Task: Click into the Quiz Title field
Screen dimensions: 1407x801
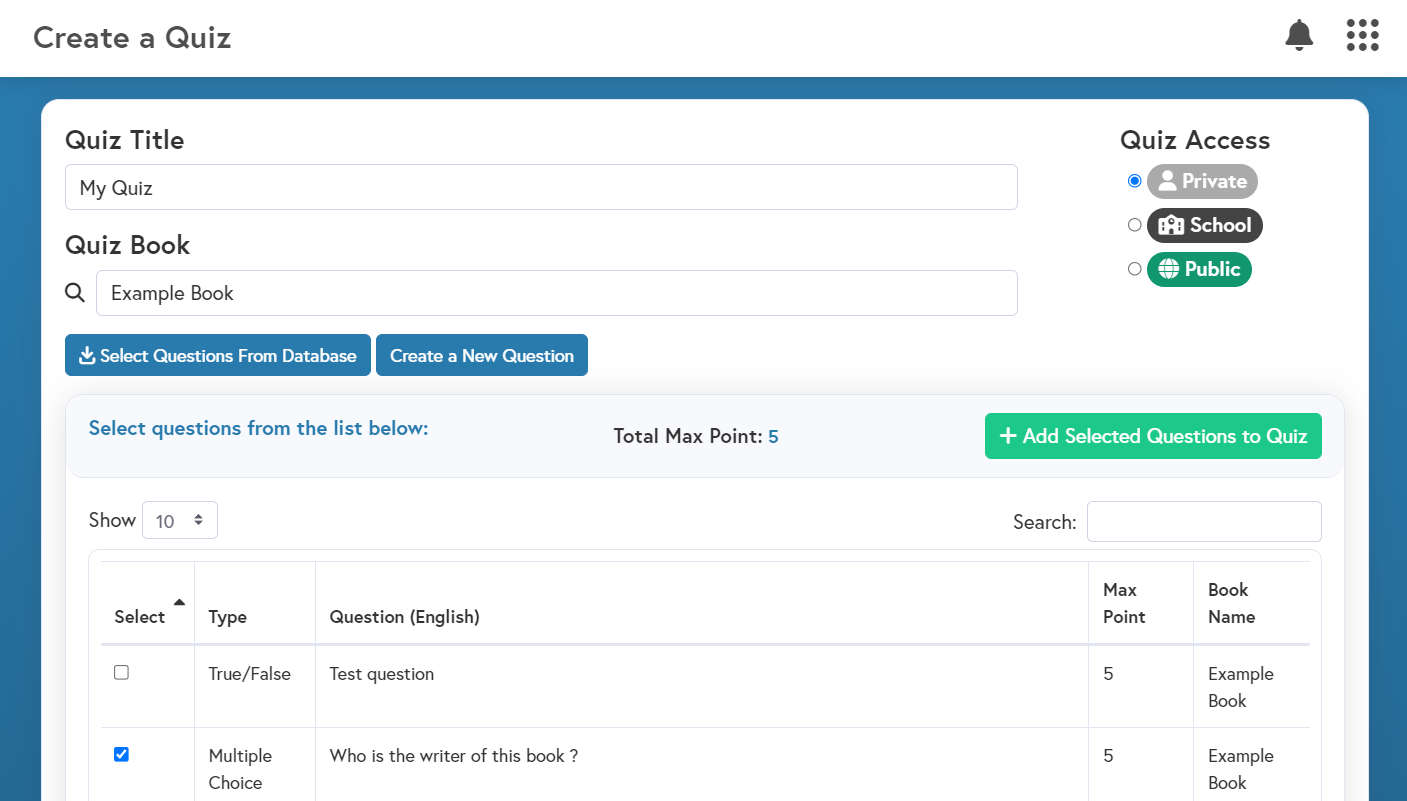Action: click(x=540, y=188)
